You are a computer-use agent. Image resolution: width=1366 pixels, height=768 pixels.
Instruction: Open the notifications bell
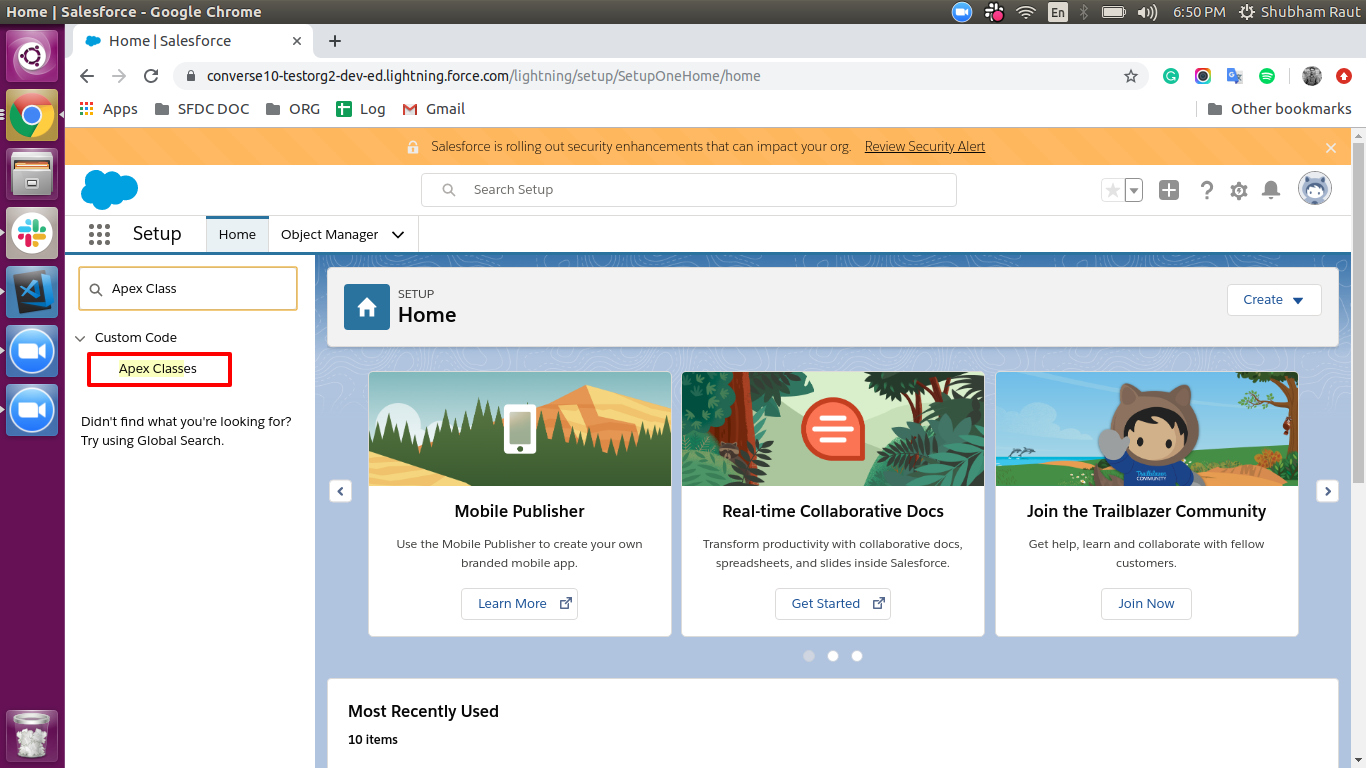tap(1271, 190)
